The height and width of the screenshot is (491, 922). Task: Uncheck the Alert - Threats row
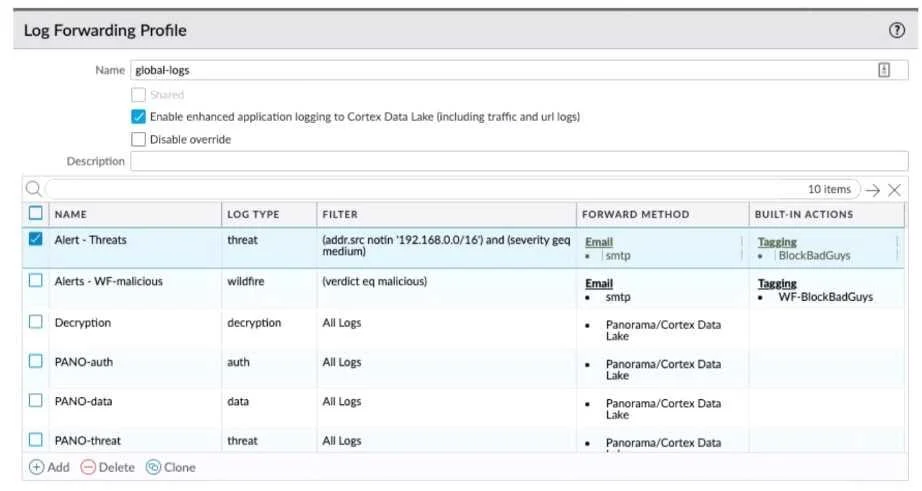click(36, 239)
